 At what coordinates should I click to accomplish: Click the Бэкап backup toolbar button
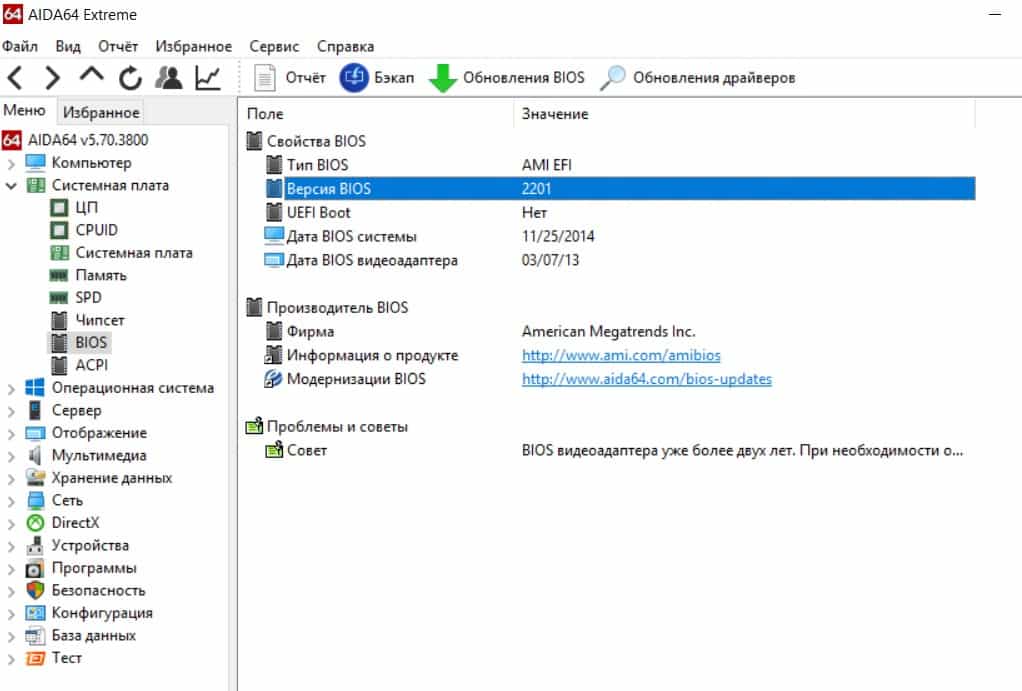tap(377, 78)
